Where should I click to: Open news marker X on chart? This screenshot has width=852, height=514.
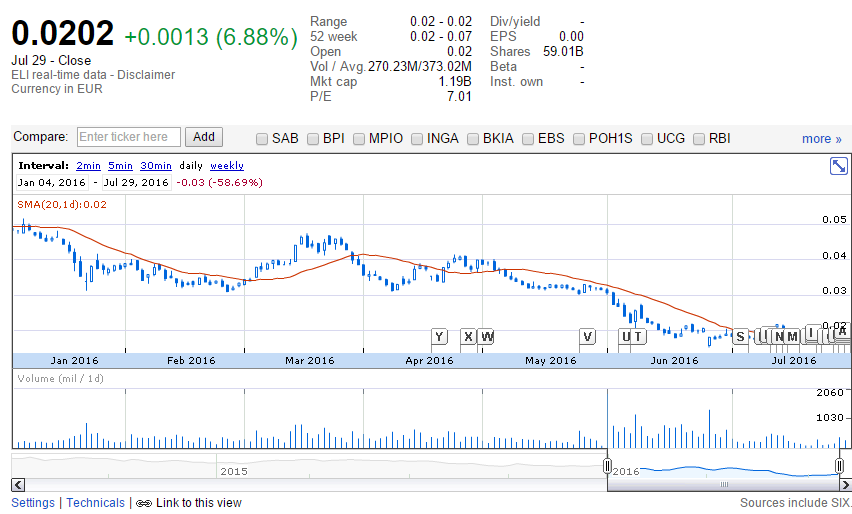[468, 337]
